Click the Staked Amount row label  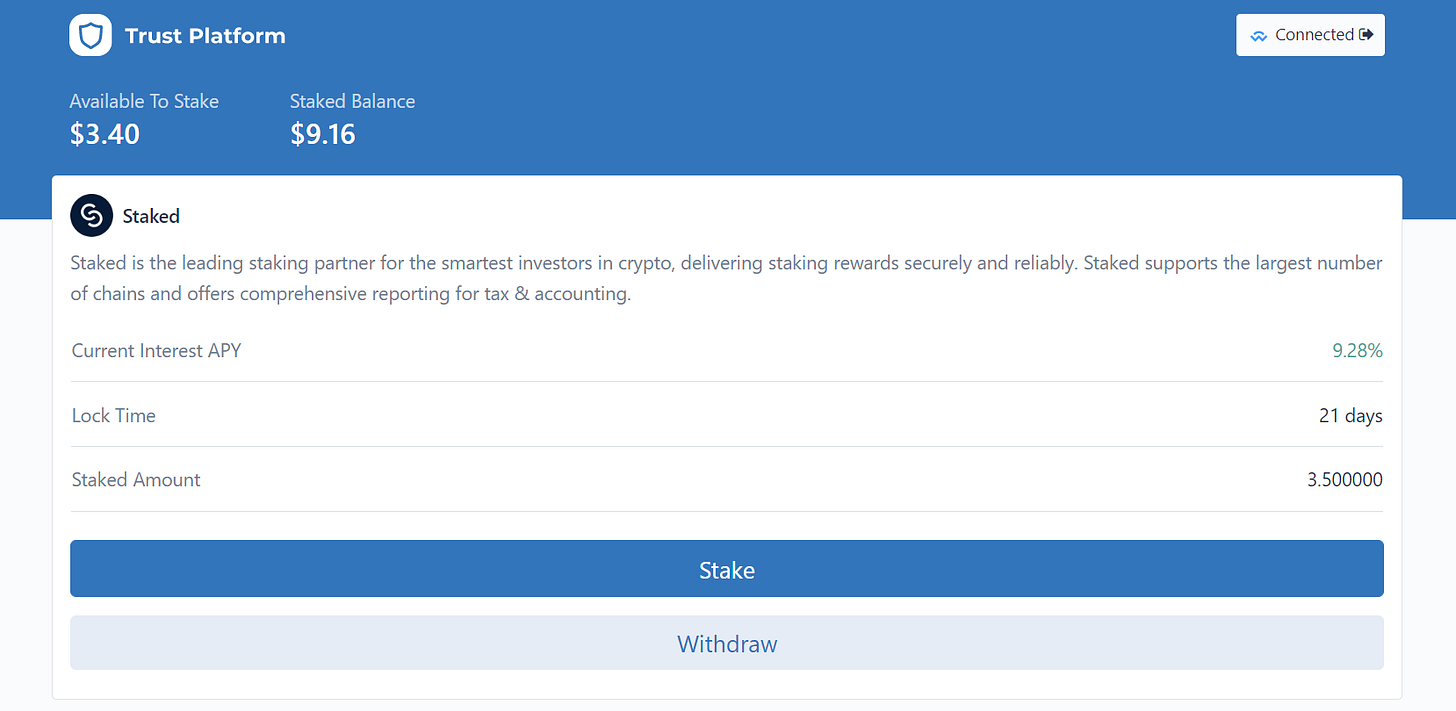coord(136,480)
